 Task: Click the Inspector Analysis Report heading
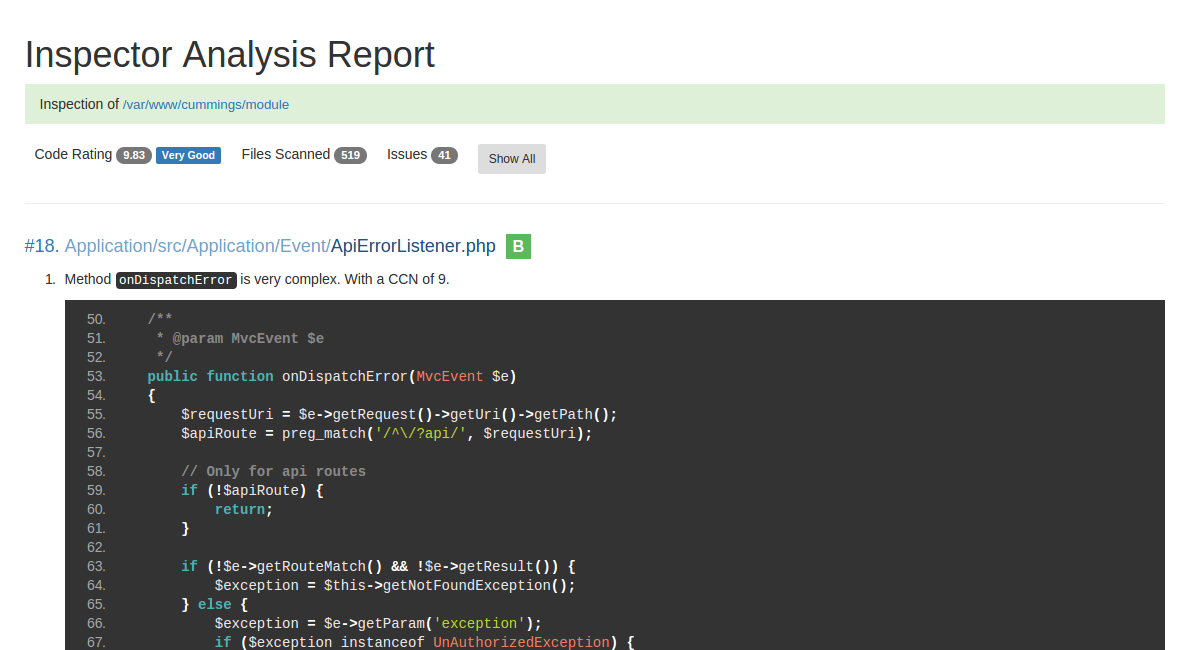point(230,54)
